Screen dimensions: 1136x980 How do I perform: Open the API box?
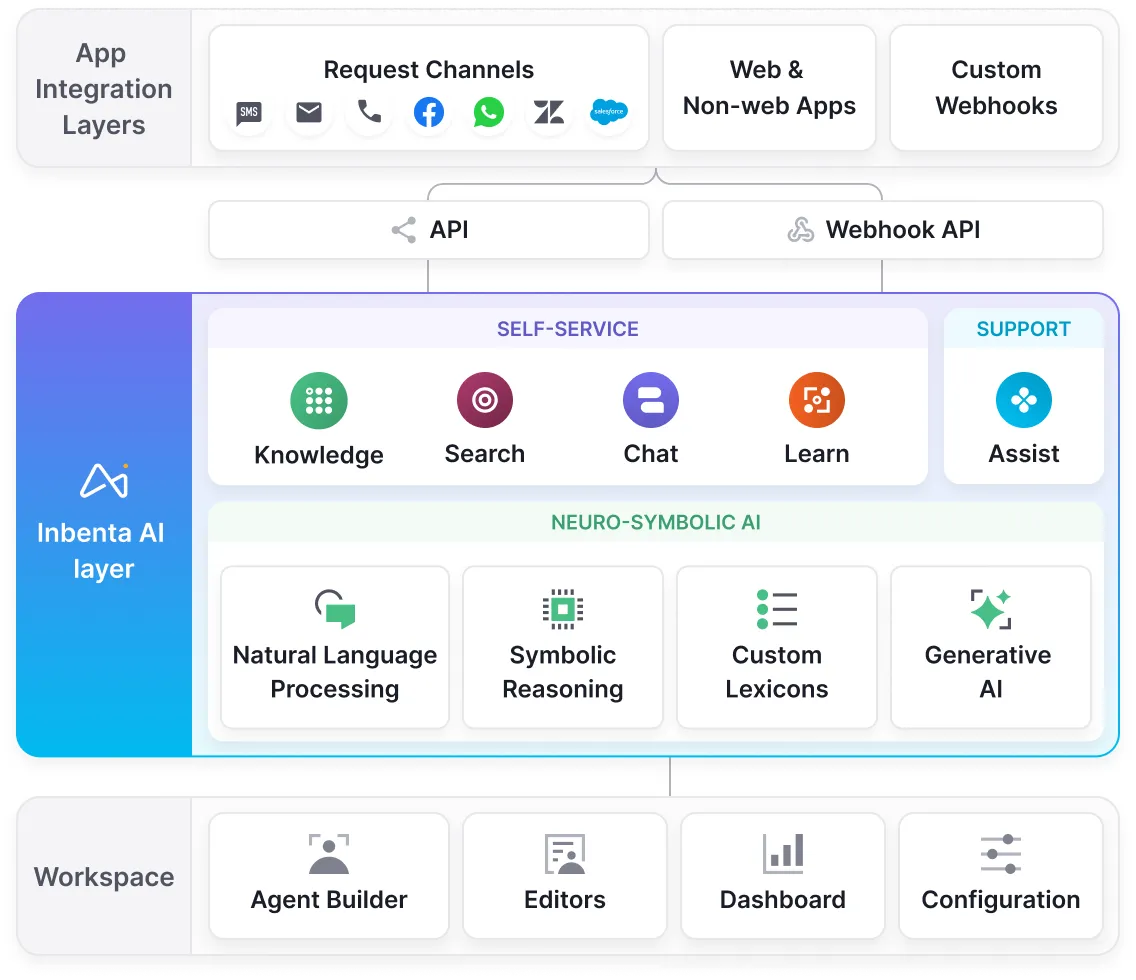point(428,229)
